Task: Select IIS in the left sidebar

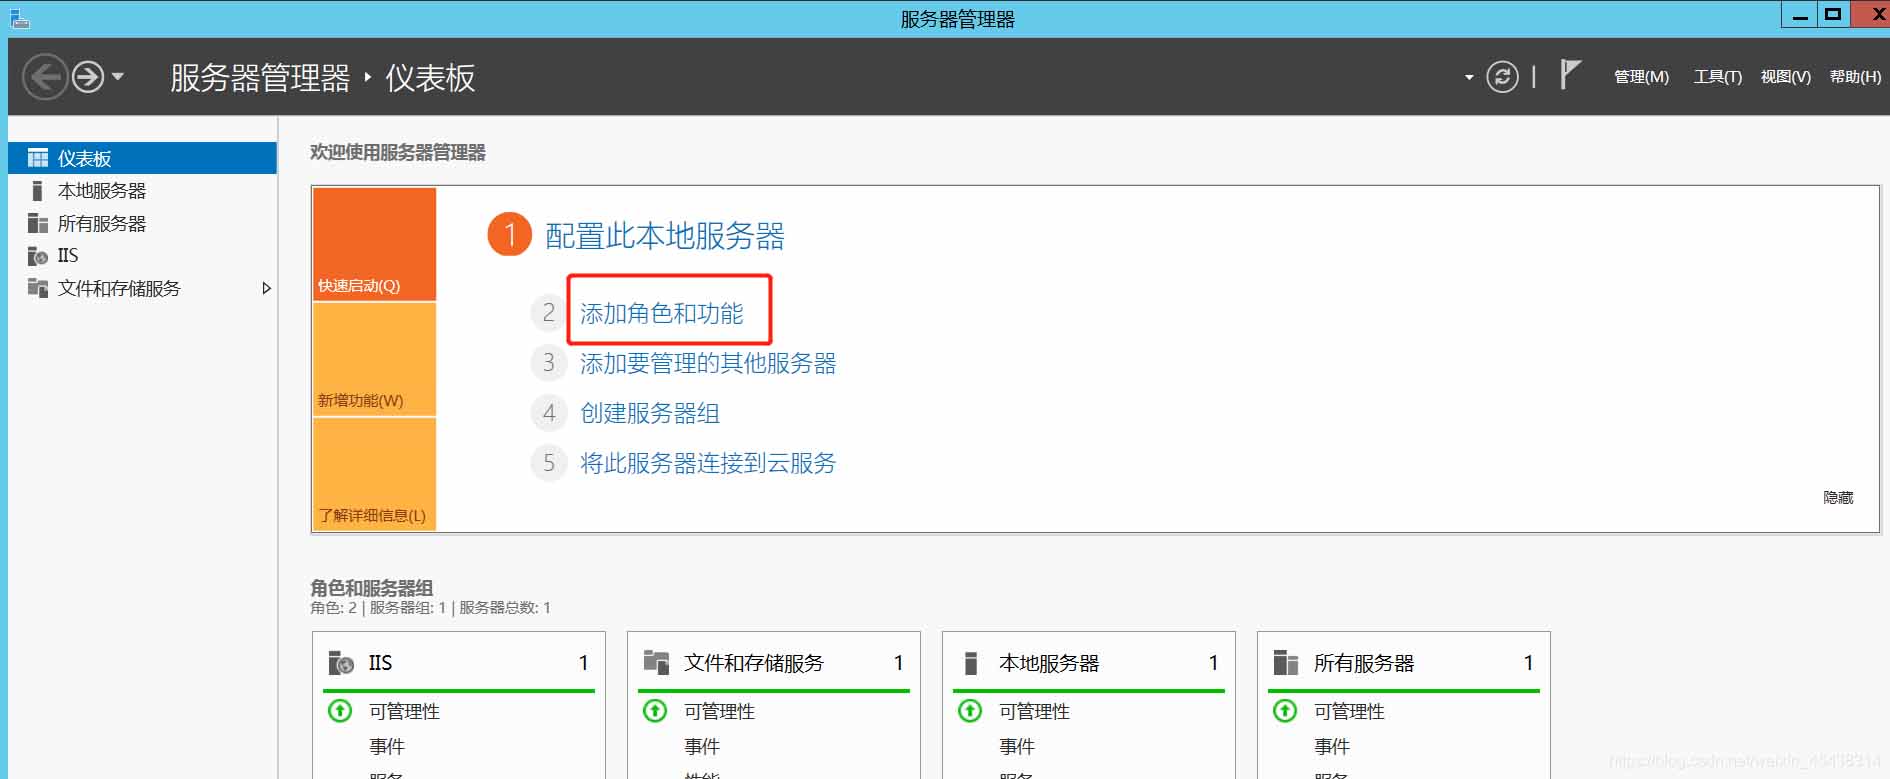Action: [142, 256]
